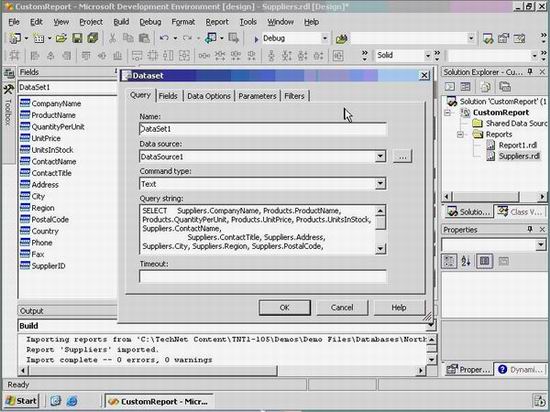Open the Tools menu
The height and width of the screenshot is (412, 550).
pyautogui.click(x=248, y=22)
